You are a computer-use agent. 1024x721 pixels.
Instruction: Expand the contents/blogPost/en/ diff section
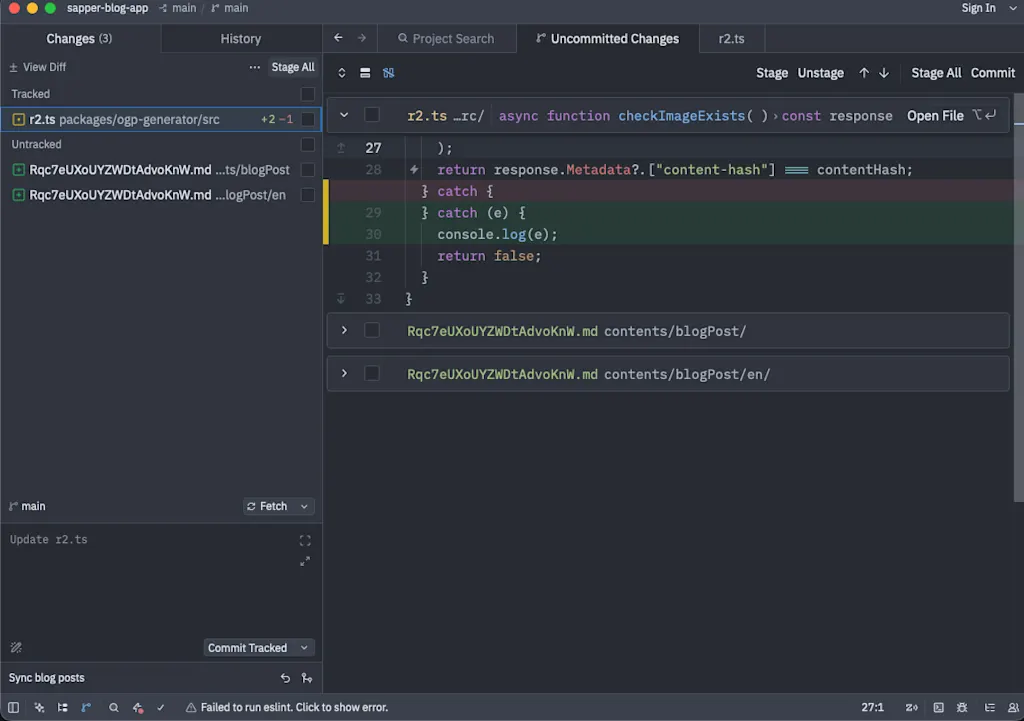pyautogui.click(x=344, y=374)
